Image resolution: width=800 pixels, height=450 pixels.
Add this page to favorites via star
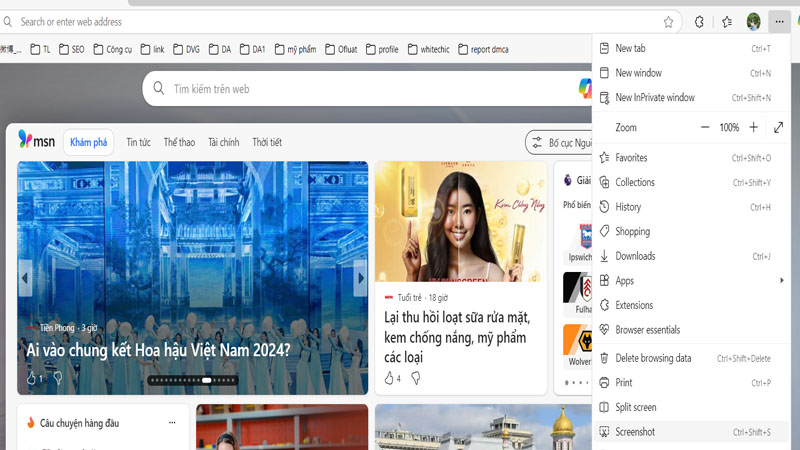coord(668,22)
